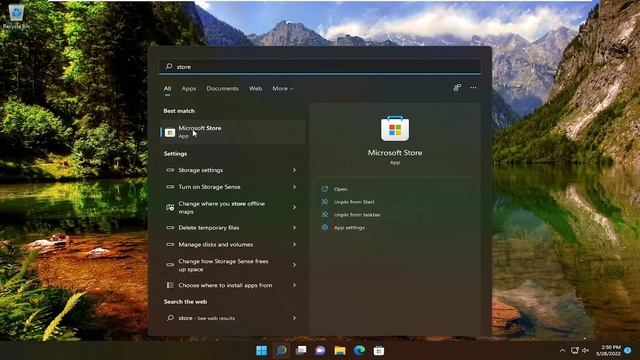Switch to the Web tab
Screen dimensions: 640x360
[256, 89]
